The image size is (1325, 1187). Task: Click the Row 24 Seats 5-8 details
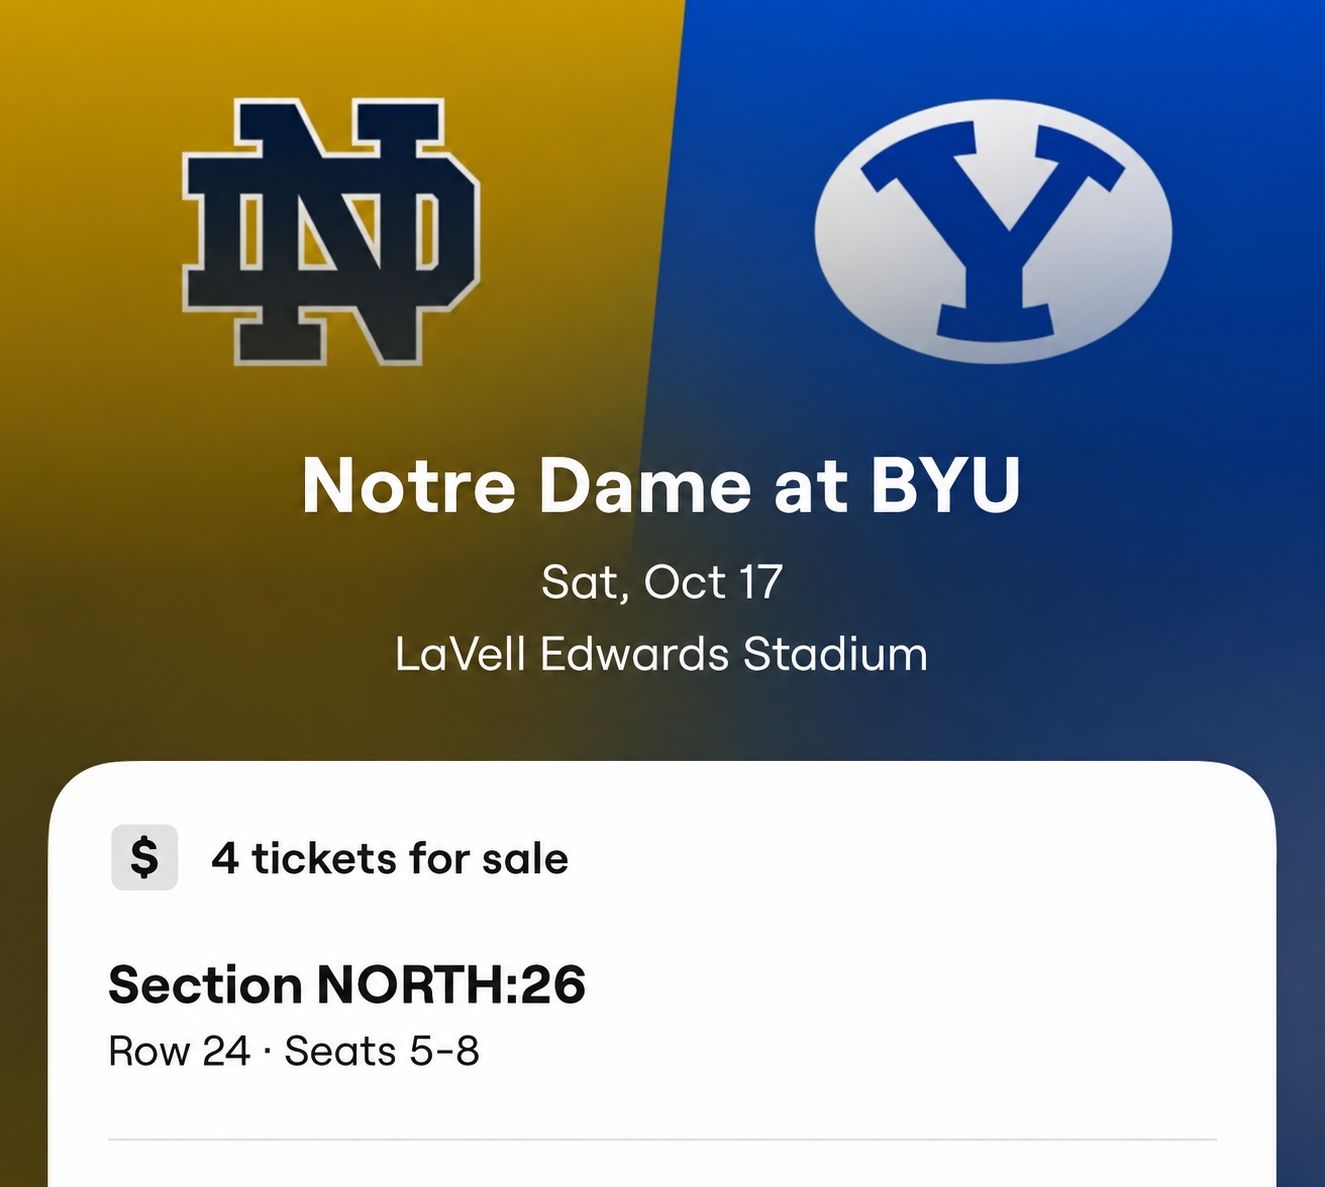294,1051
